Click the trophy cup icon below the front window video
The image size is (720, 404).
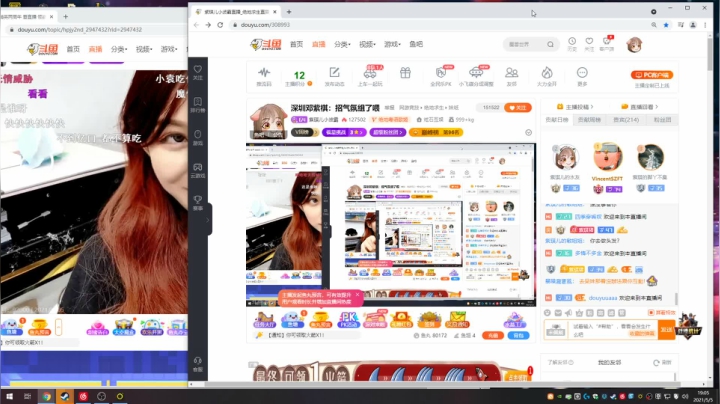321,320
